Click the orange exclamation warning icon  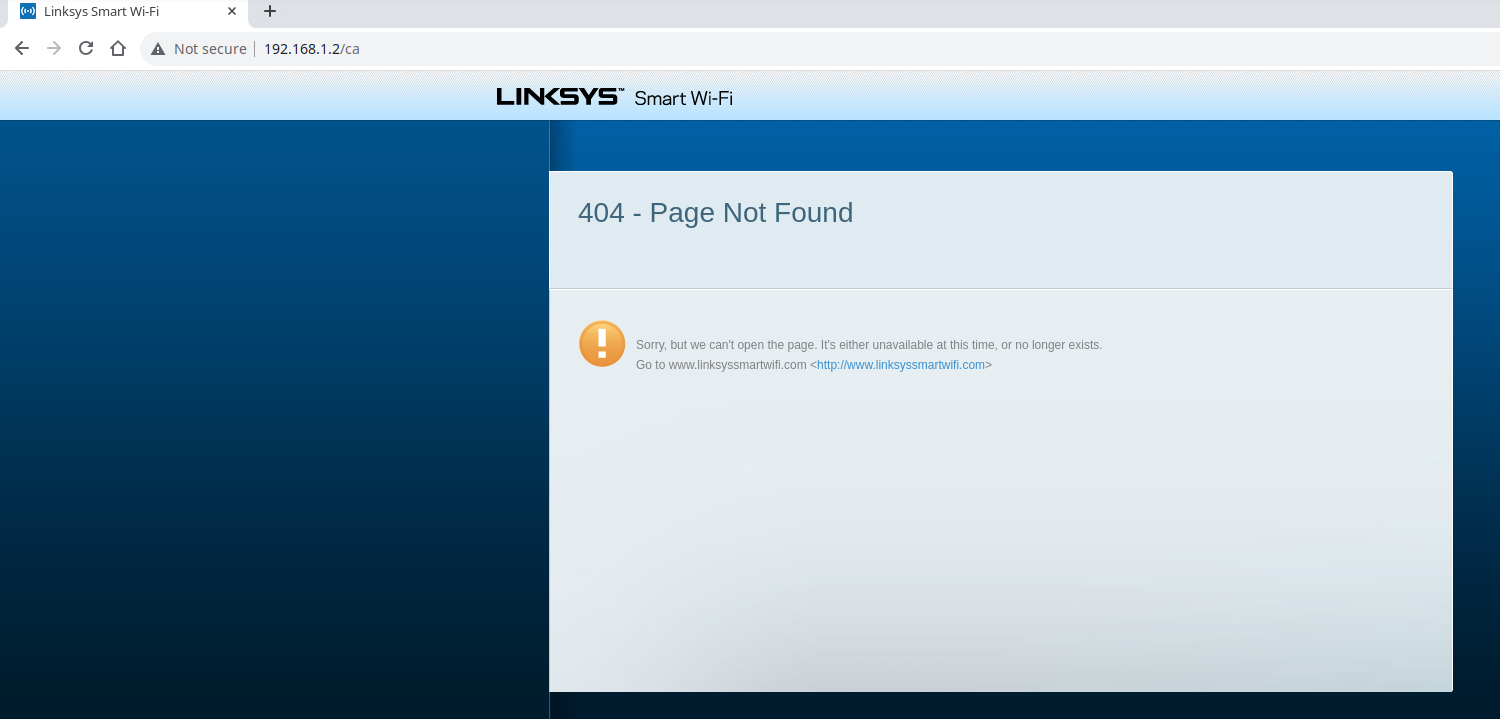602,344
